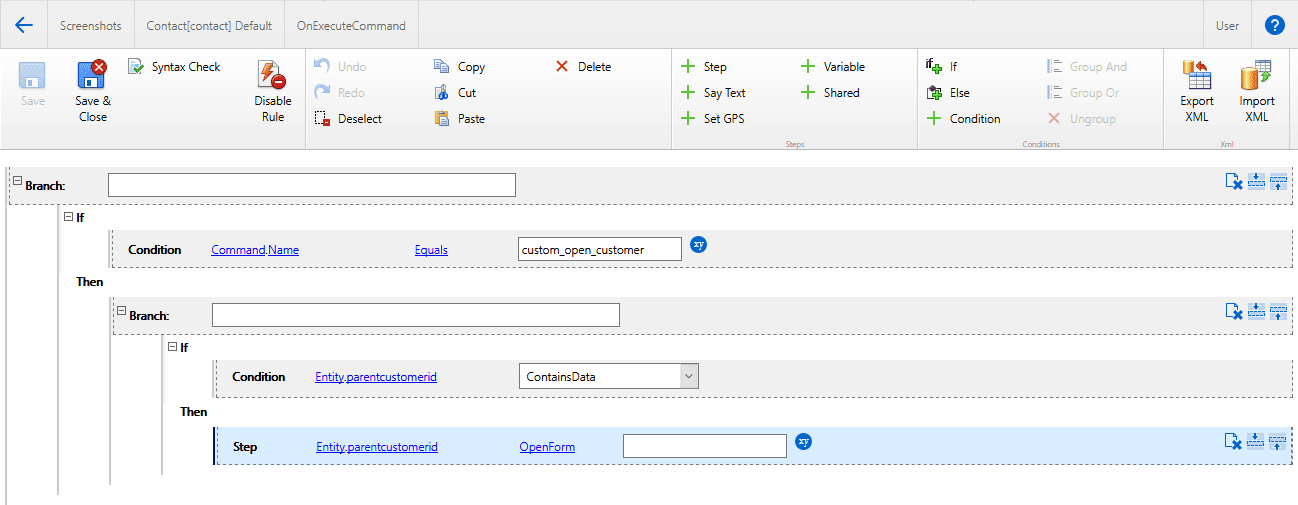Paste from the clipboard
This screenshot has height=505, width=1298.
coord(460,119)
